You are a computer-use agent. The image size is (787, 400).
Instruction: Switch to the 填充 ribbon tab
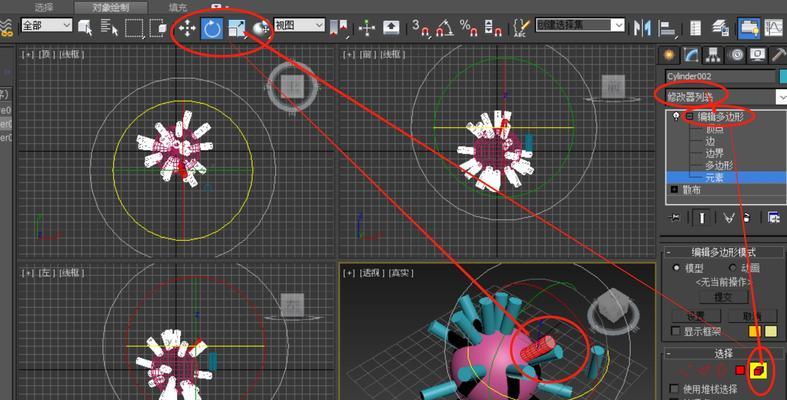click(178, 8)
